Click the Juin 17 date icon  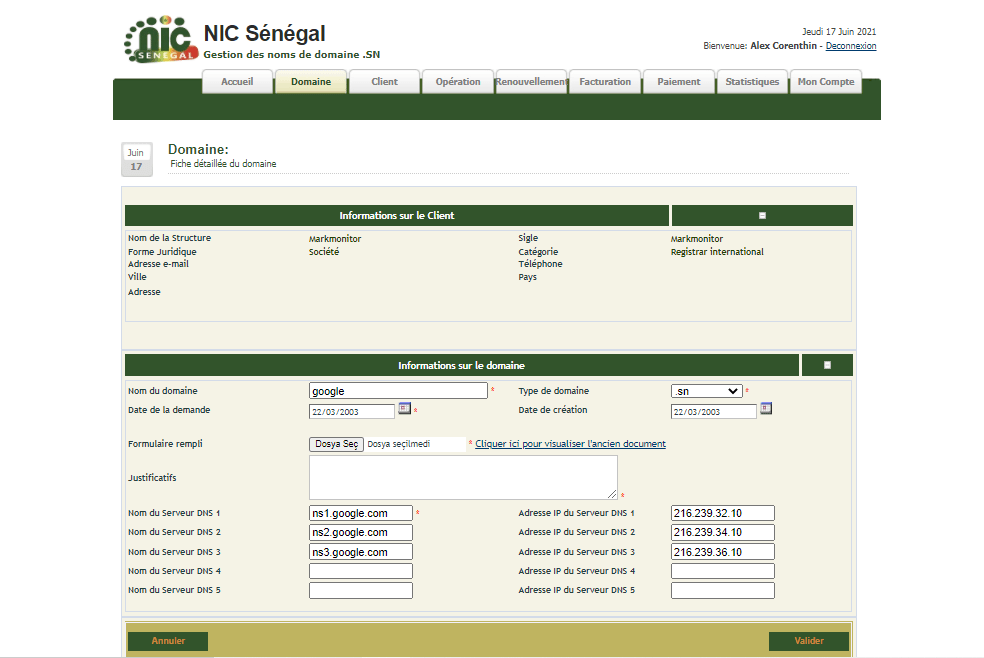(x=137, y=159)
